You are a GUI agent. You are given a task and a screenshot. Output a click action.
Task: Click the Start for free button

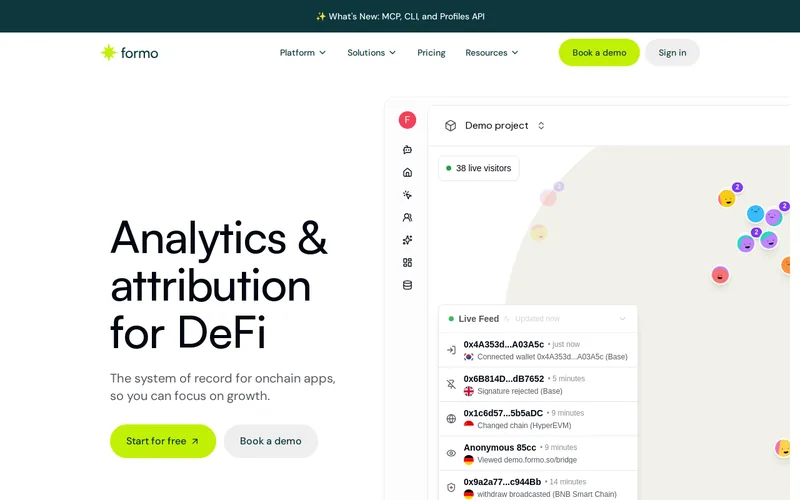[163, 441]
